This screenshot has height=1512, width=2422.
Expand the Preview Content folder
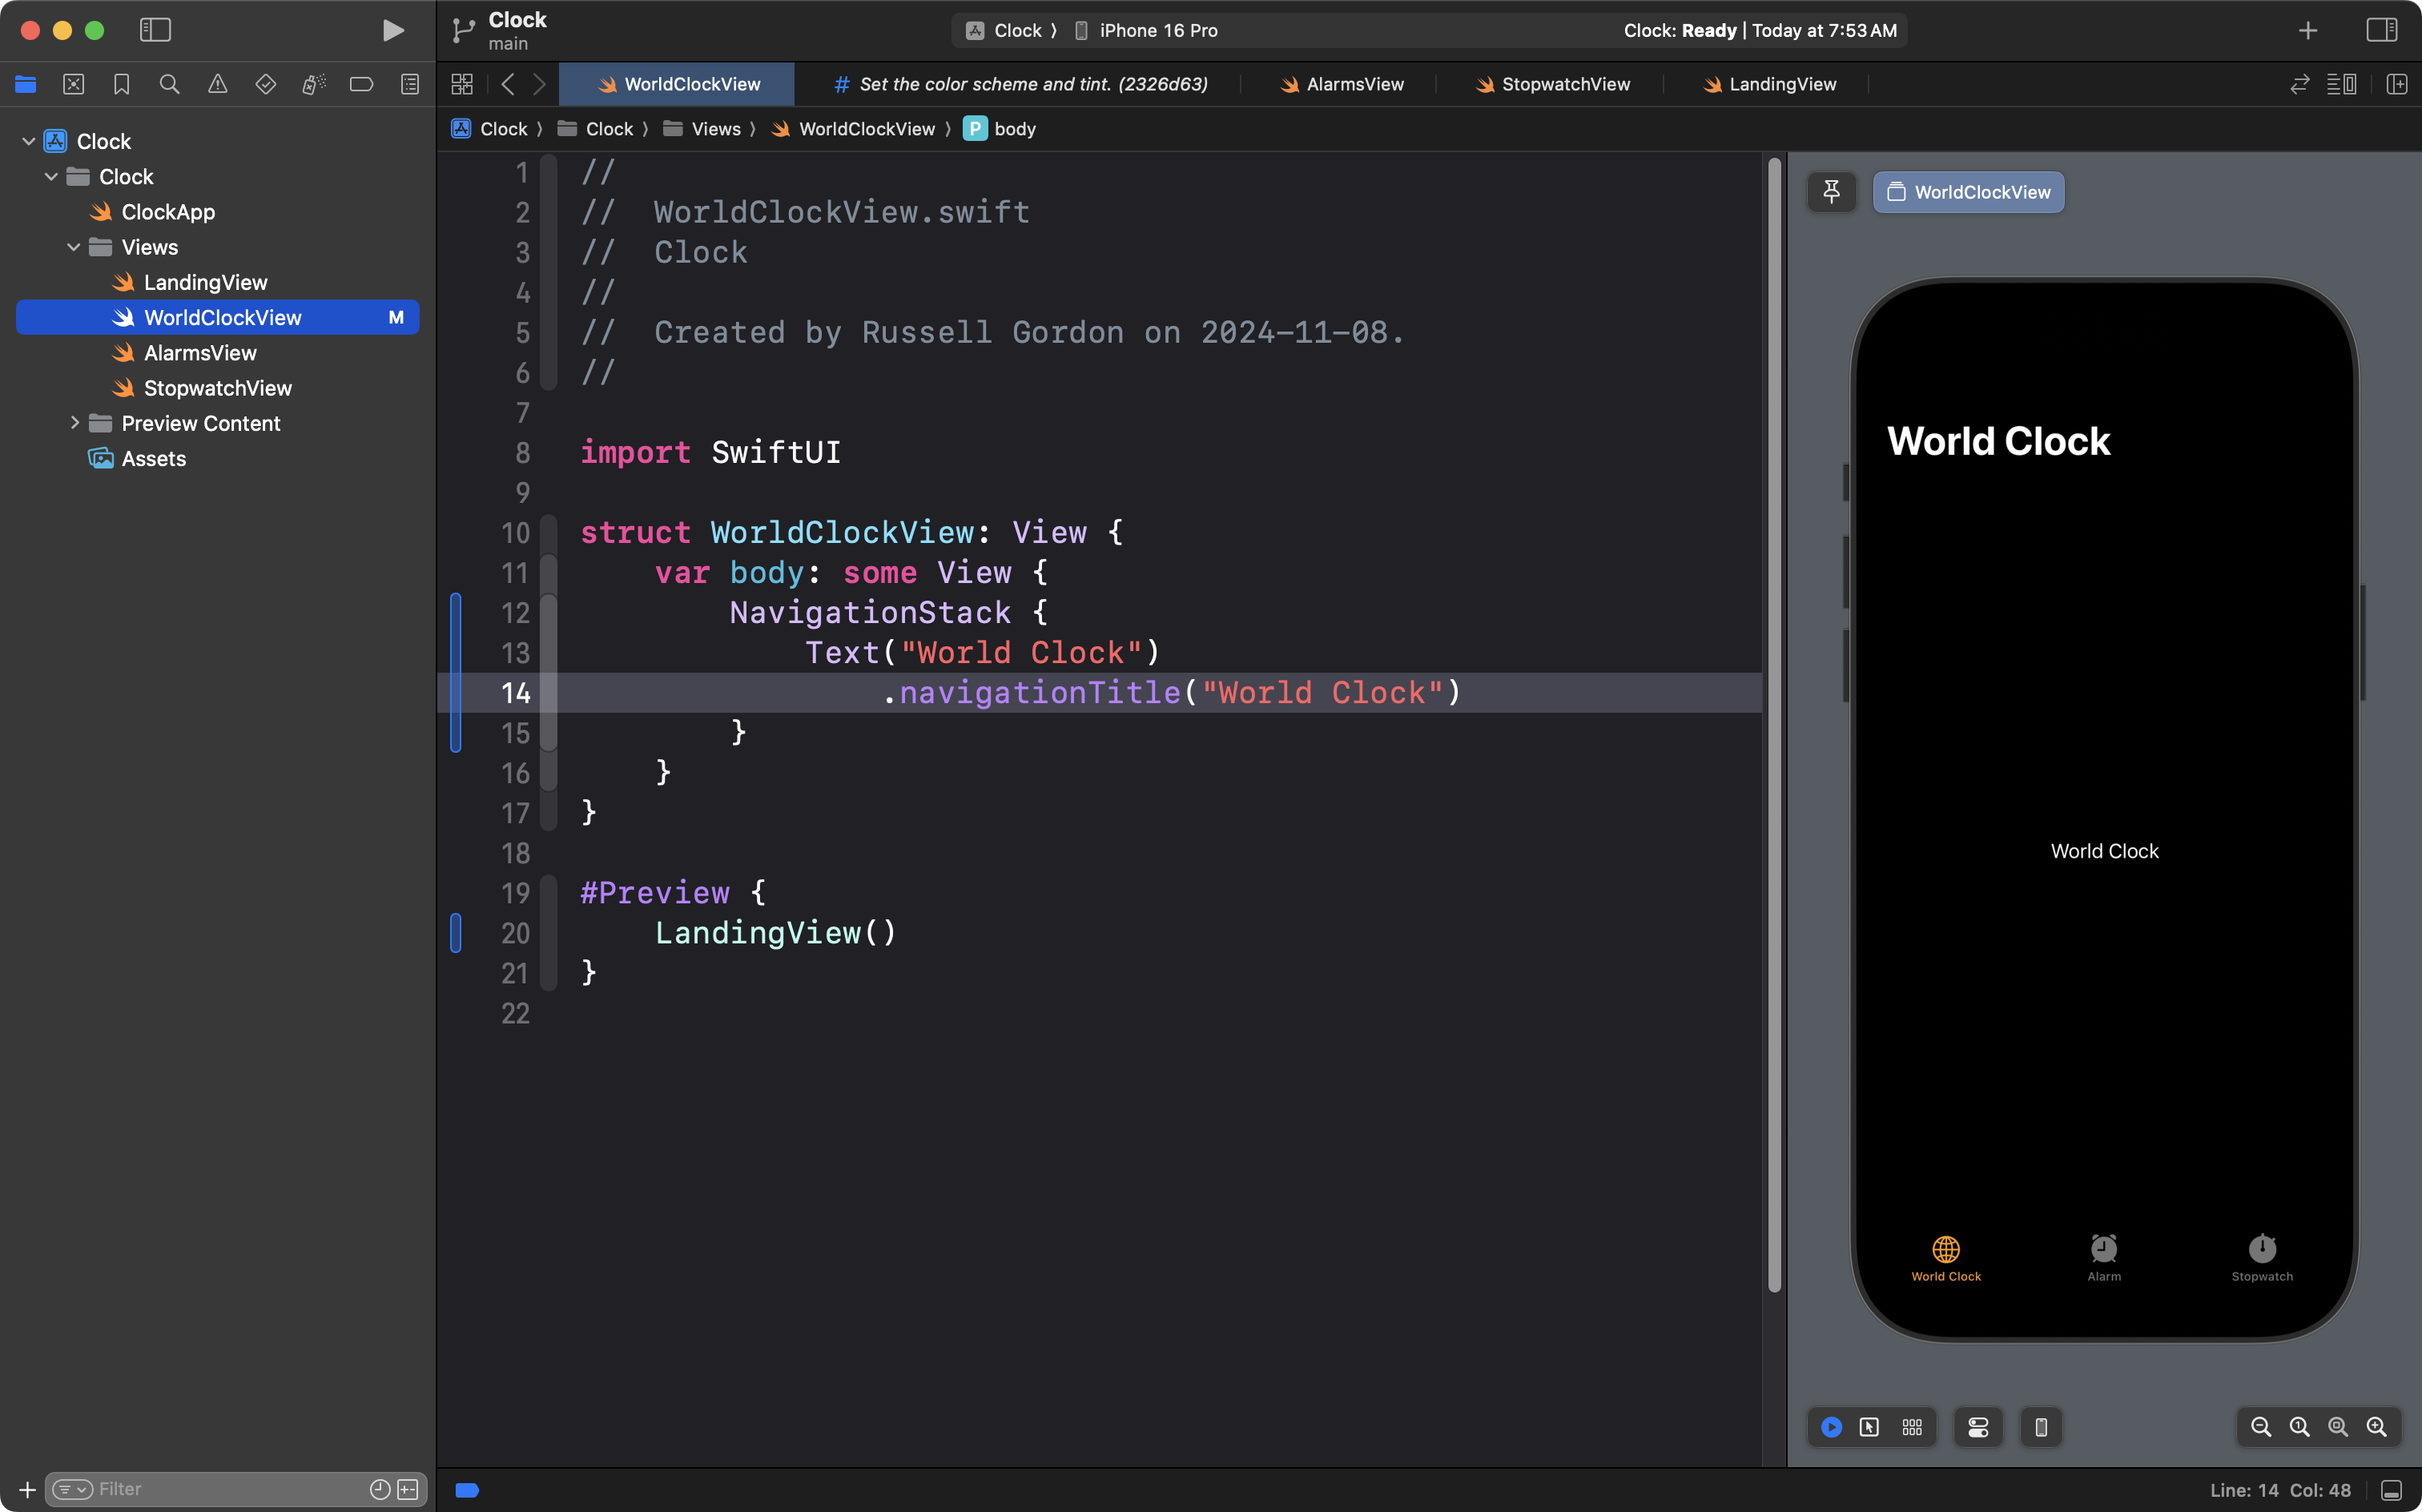(x=74, y=423)
